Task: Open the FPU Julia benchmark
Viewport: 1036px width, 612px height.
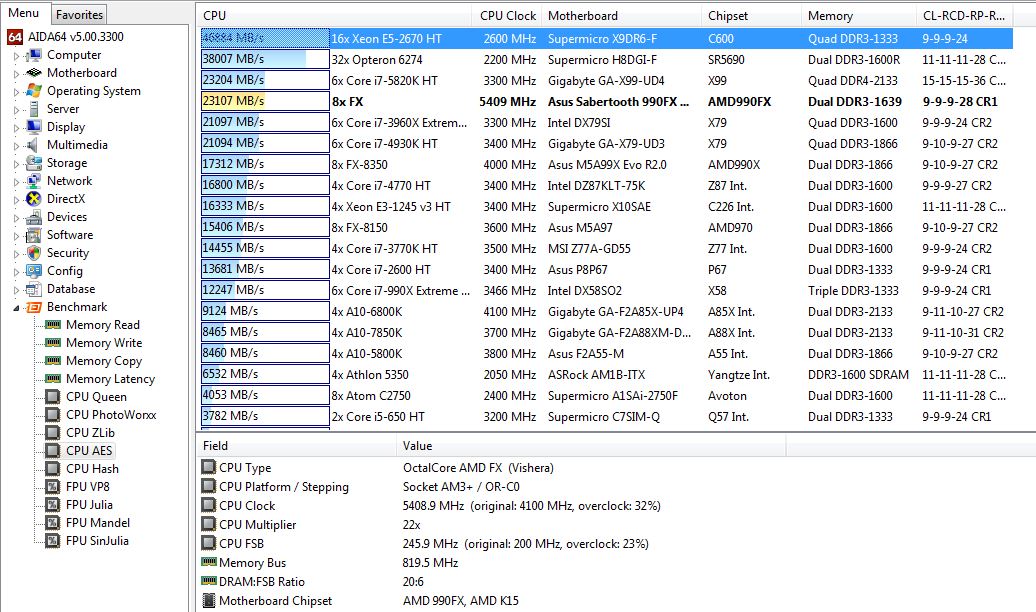Action: [x=89, y=504]
